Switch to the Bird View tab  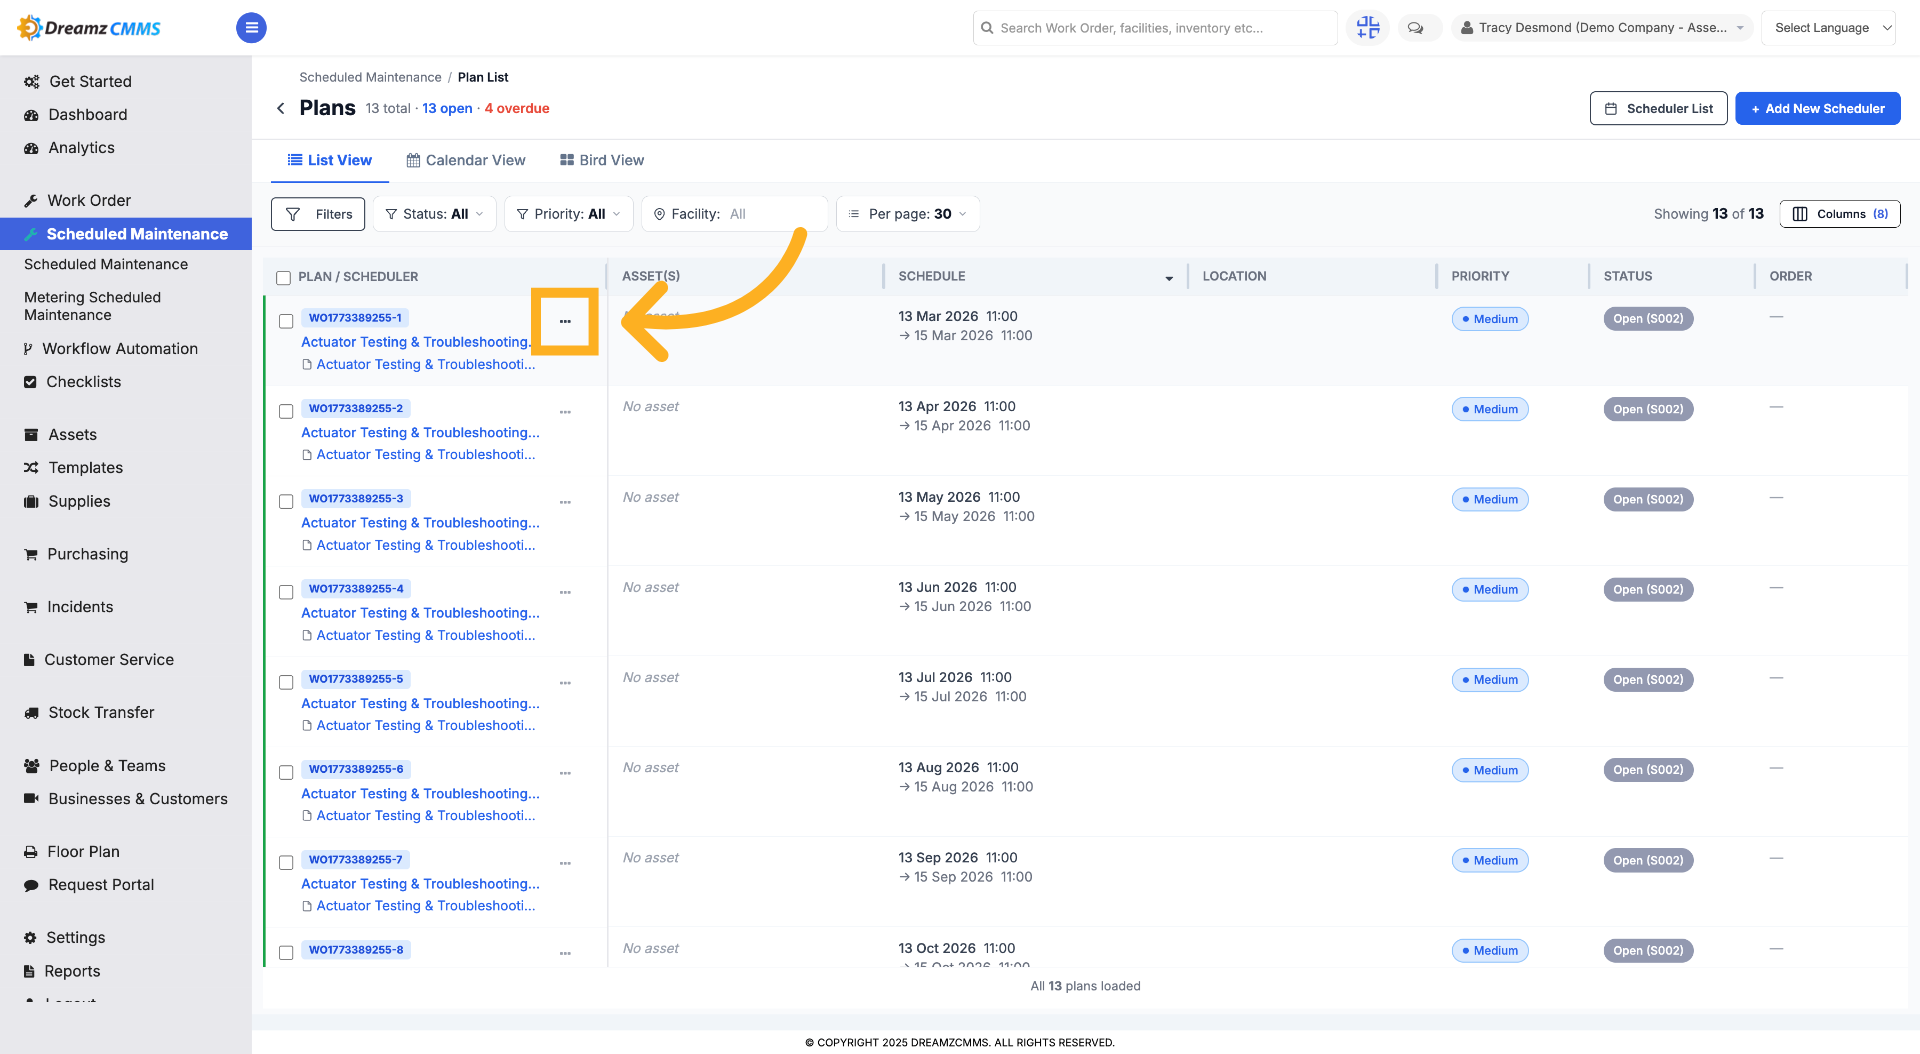coord(602,160)
